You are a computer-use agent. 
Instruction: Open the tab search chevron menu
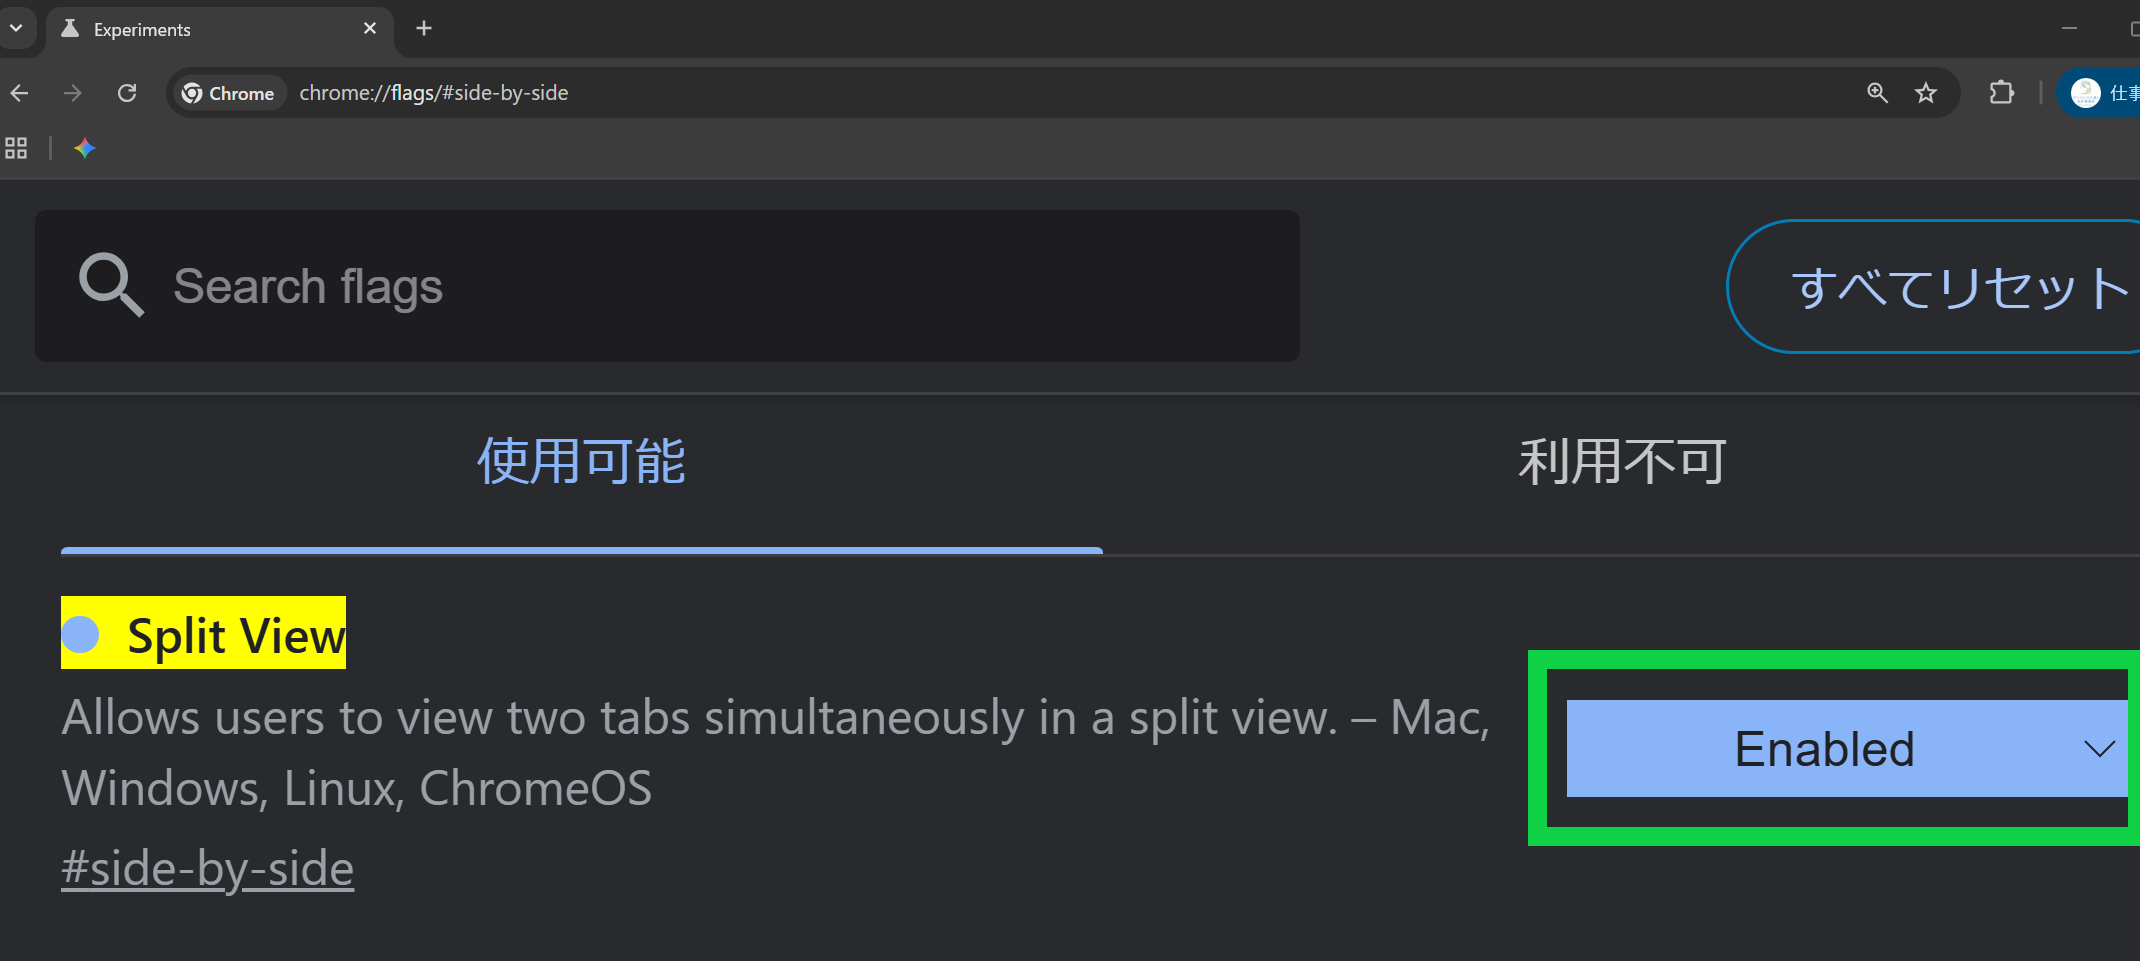tap(16, 28)
